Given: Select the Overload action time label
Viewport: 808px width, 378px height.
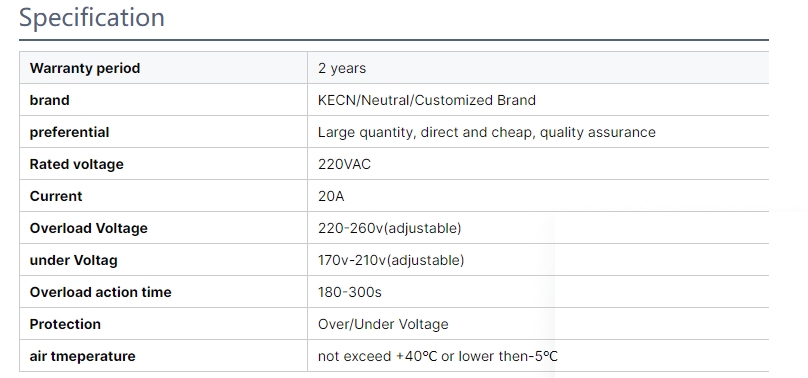Looking at the screenshot, I should [100, 292].
